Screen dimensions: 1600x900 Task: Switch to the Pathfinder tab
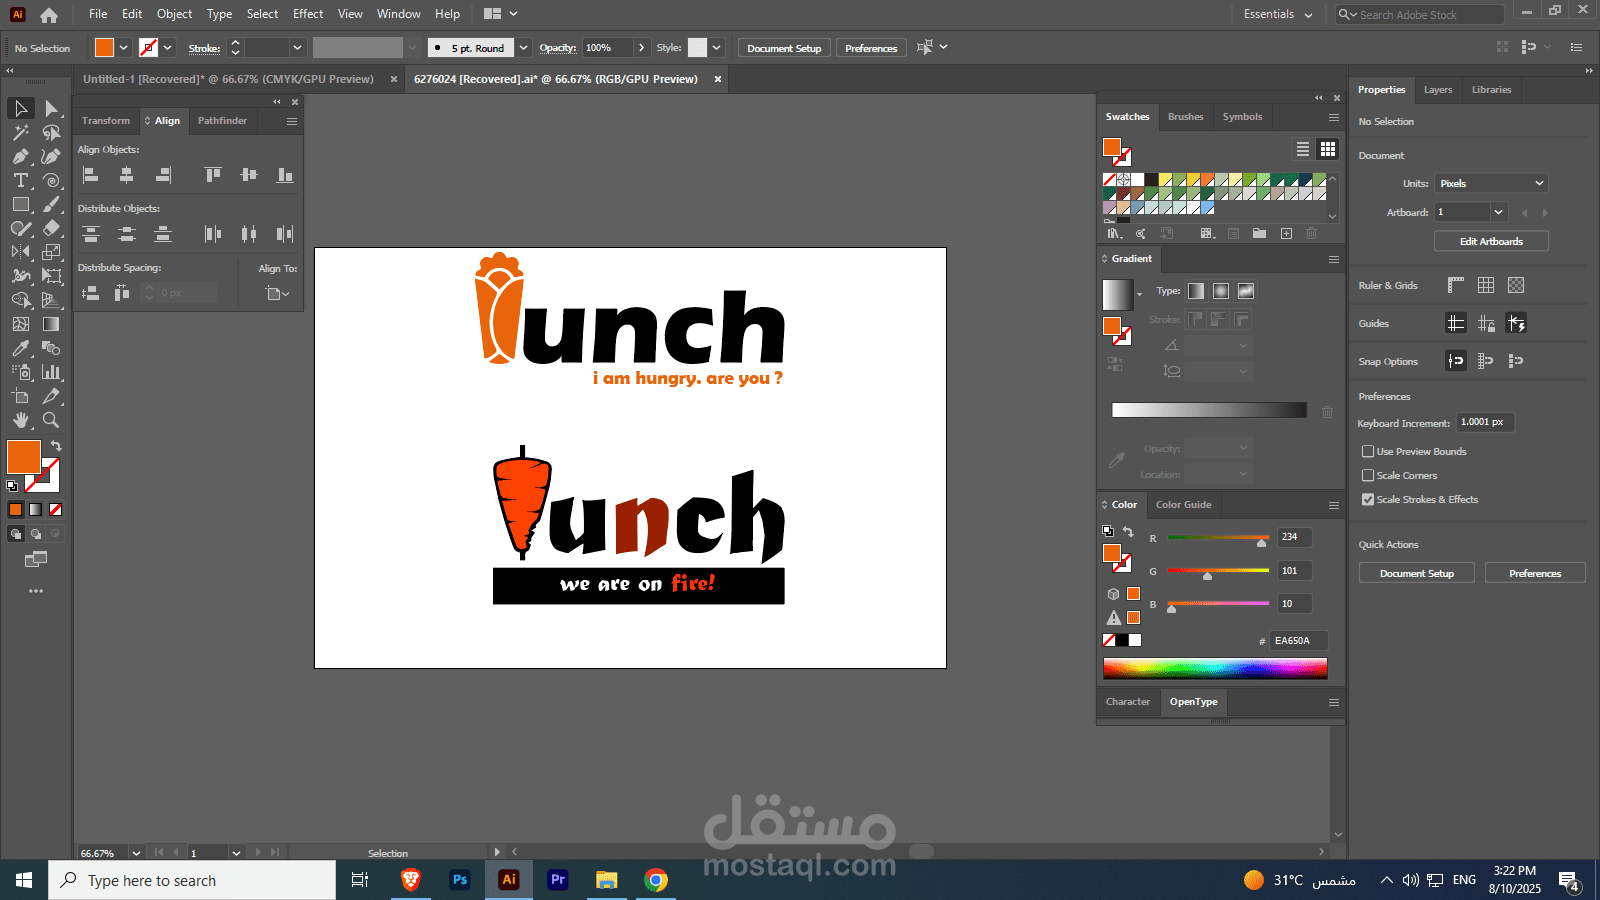pos(222,121)
